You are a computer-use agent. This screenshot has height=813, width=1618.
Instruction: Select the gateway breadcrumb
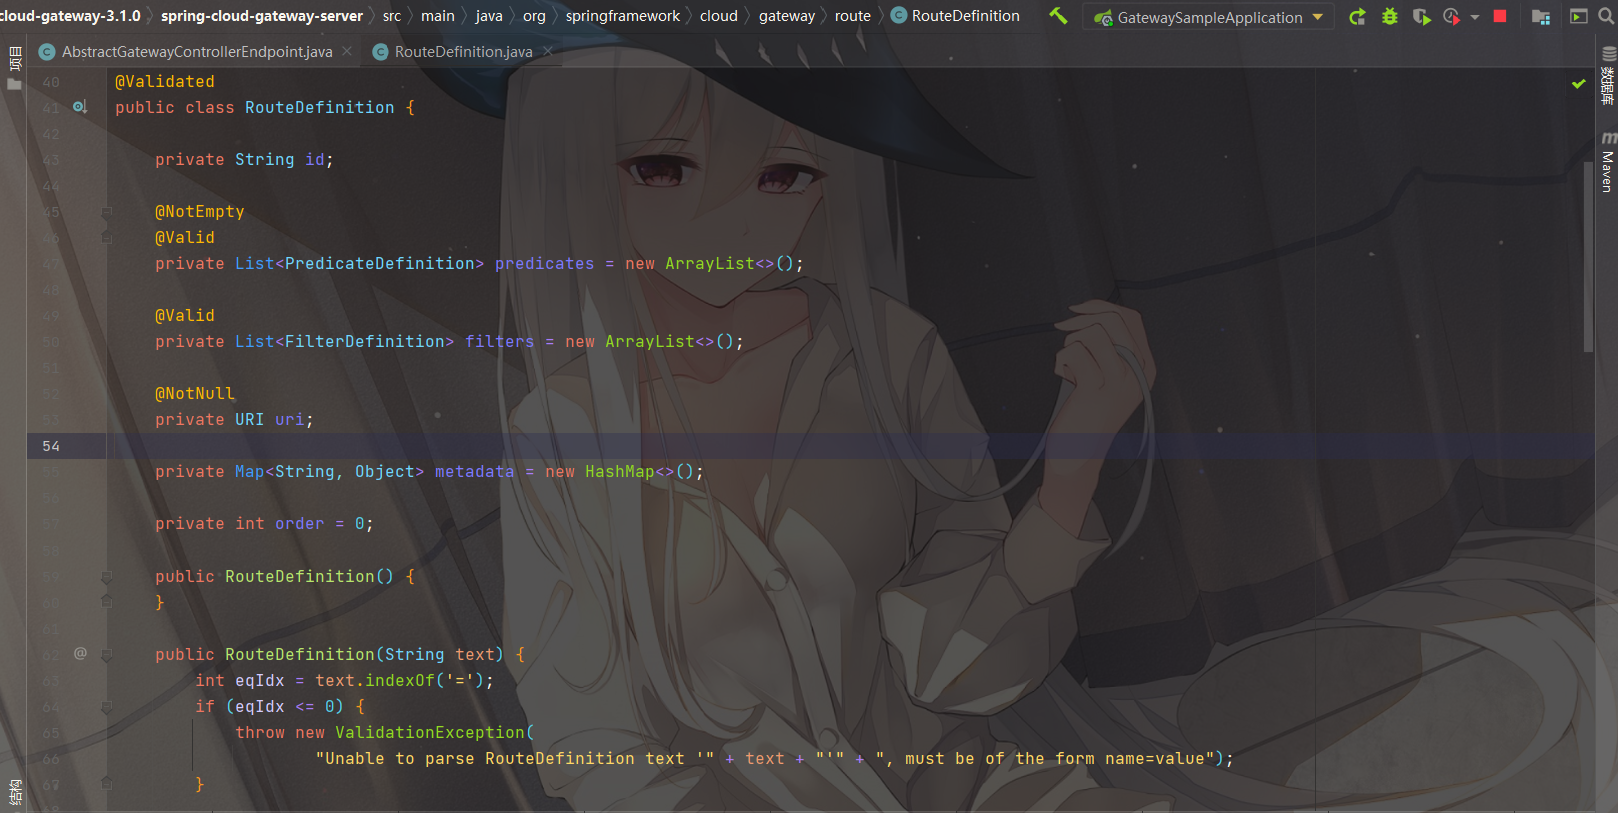coord(787,16)
